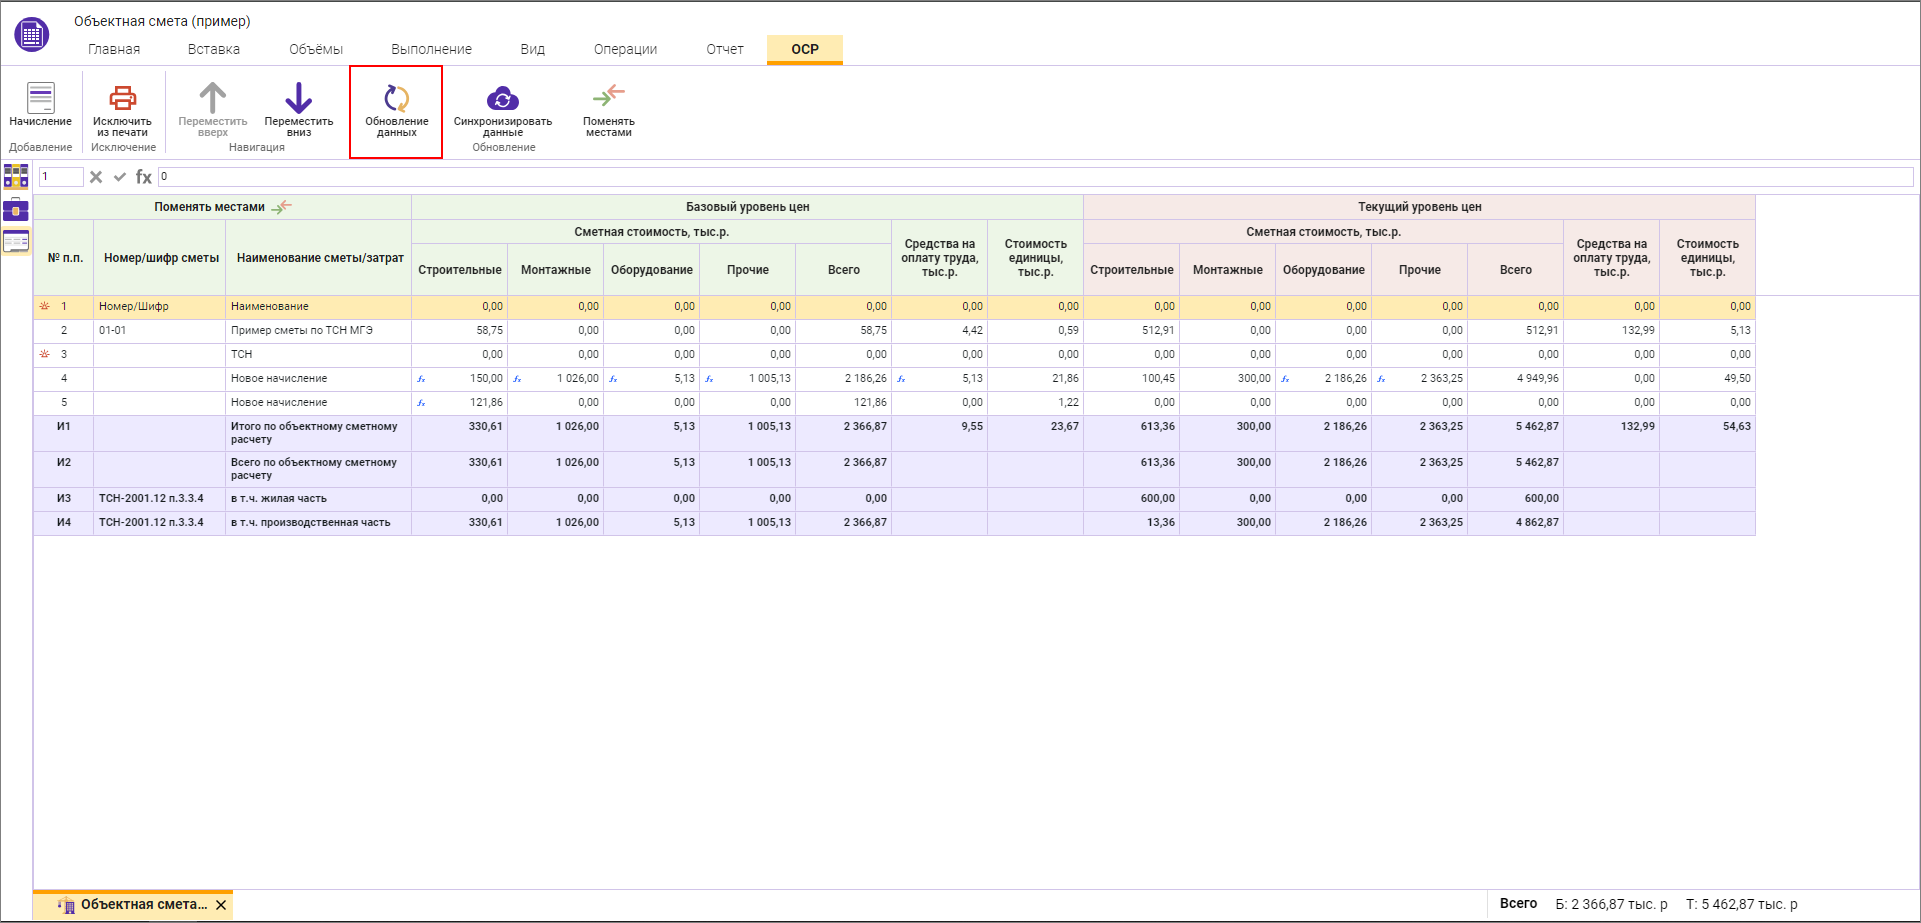Switch to the Операции tab
The height and width of the screenshot is (923, 1921).
pos(625,49)
